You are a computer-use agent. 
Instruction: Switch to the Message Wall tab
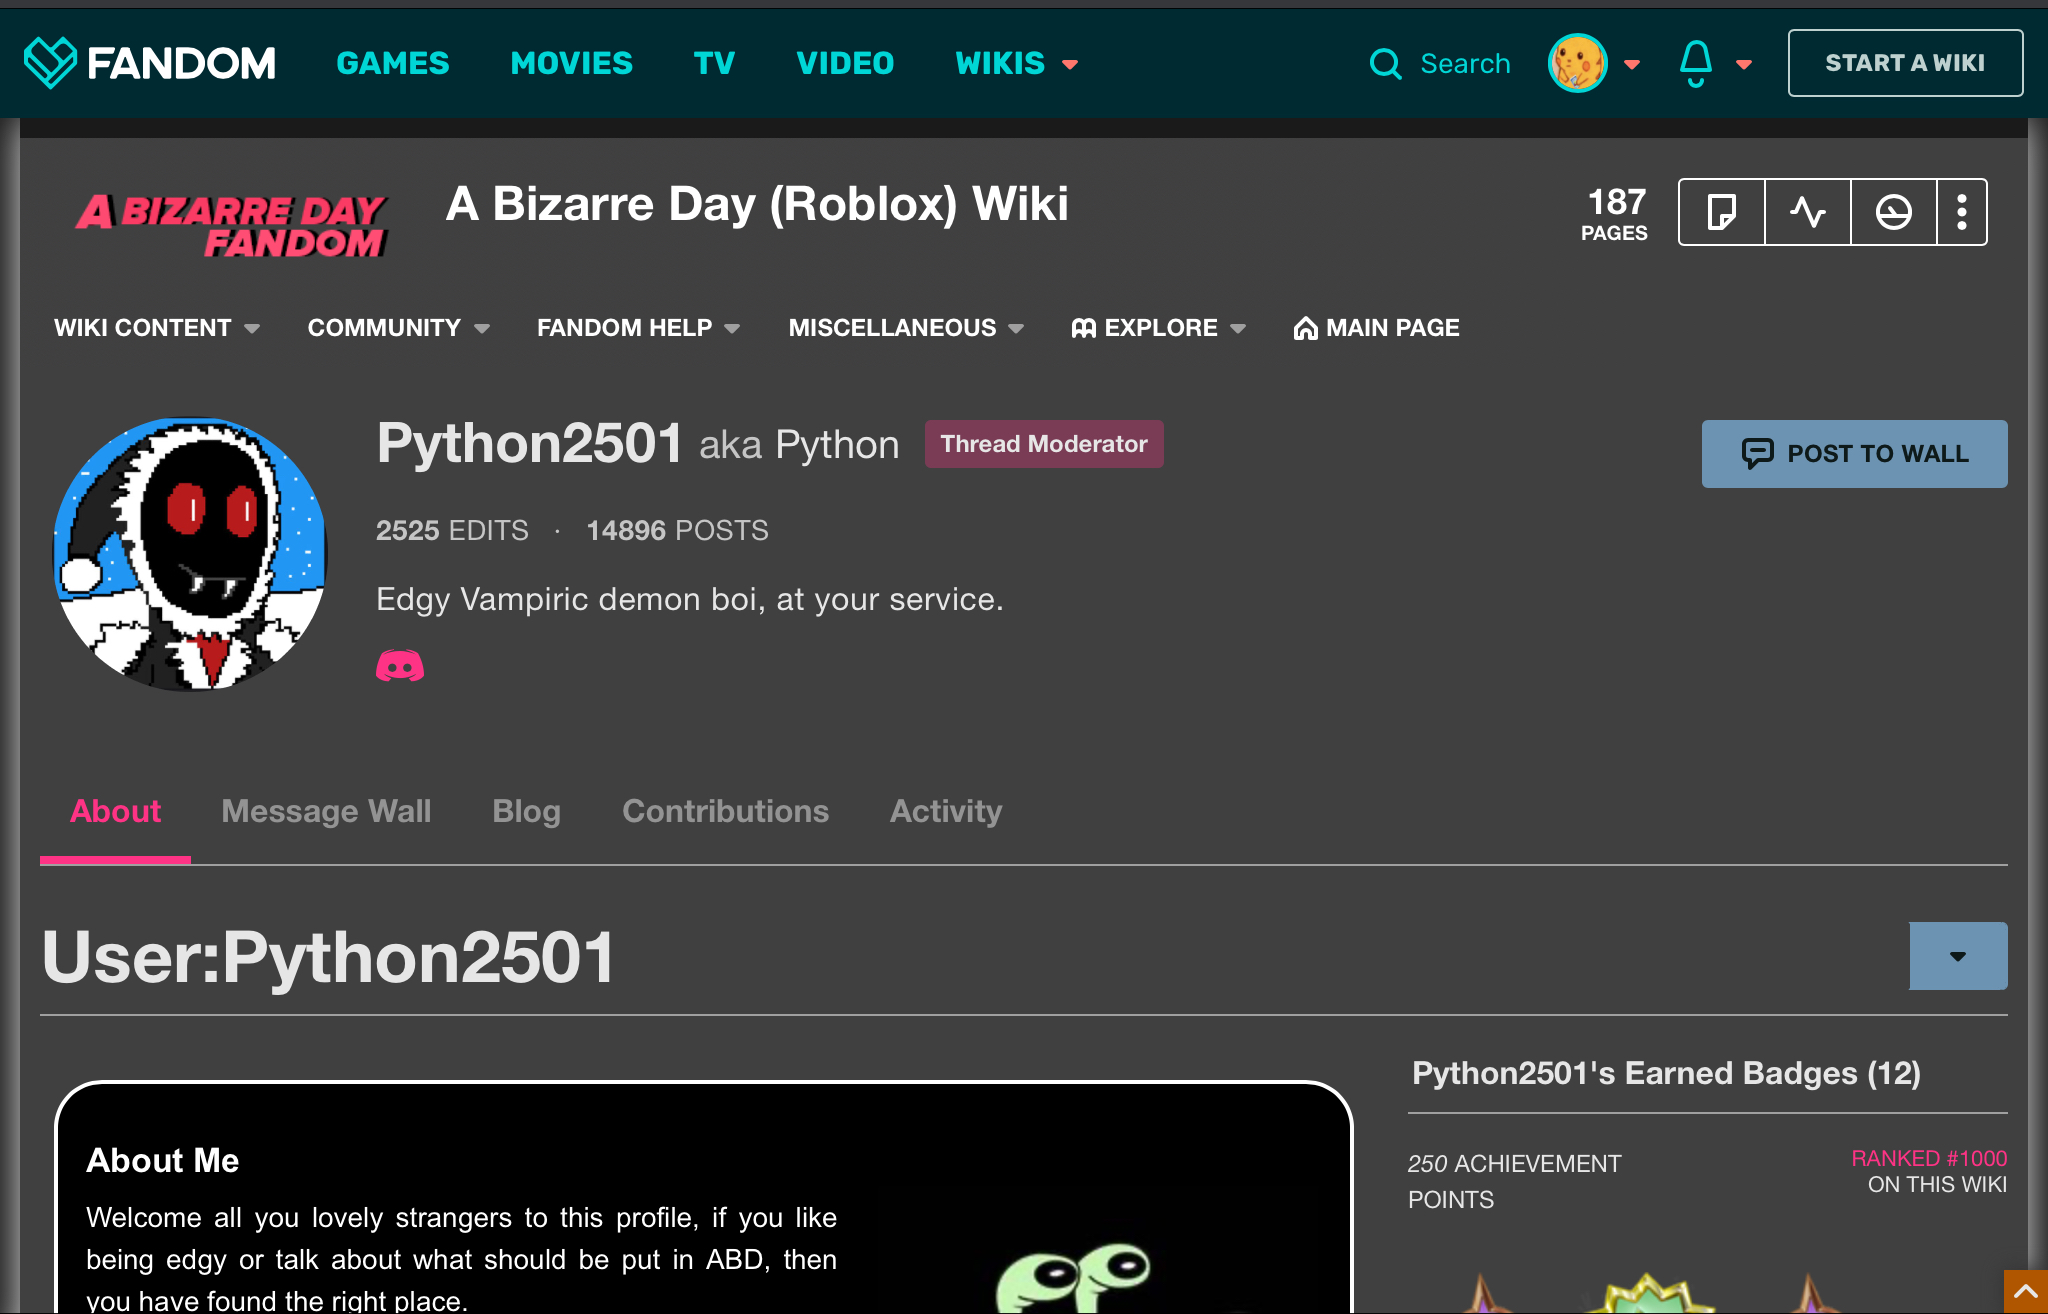326,811
